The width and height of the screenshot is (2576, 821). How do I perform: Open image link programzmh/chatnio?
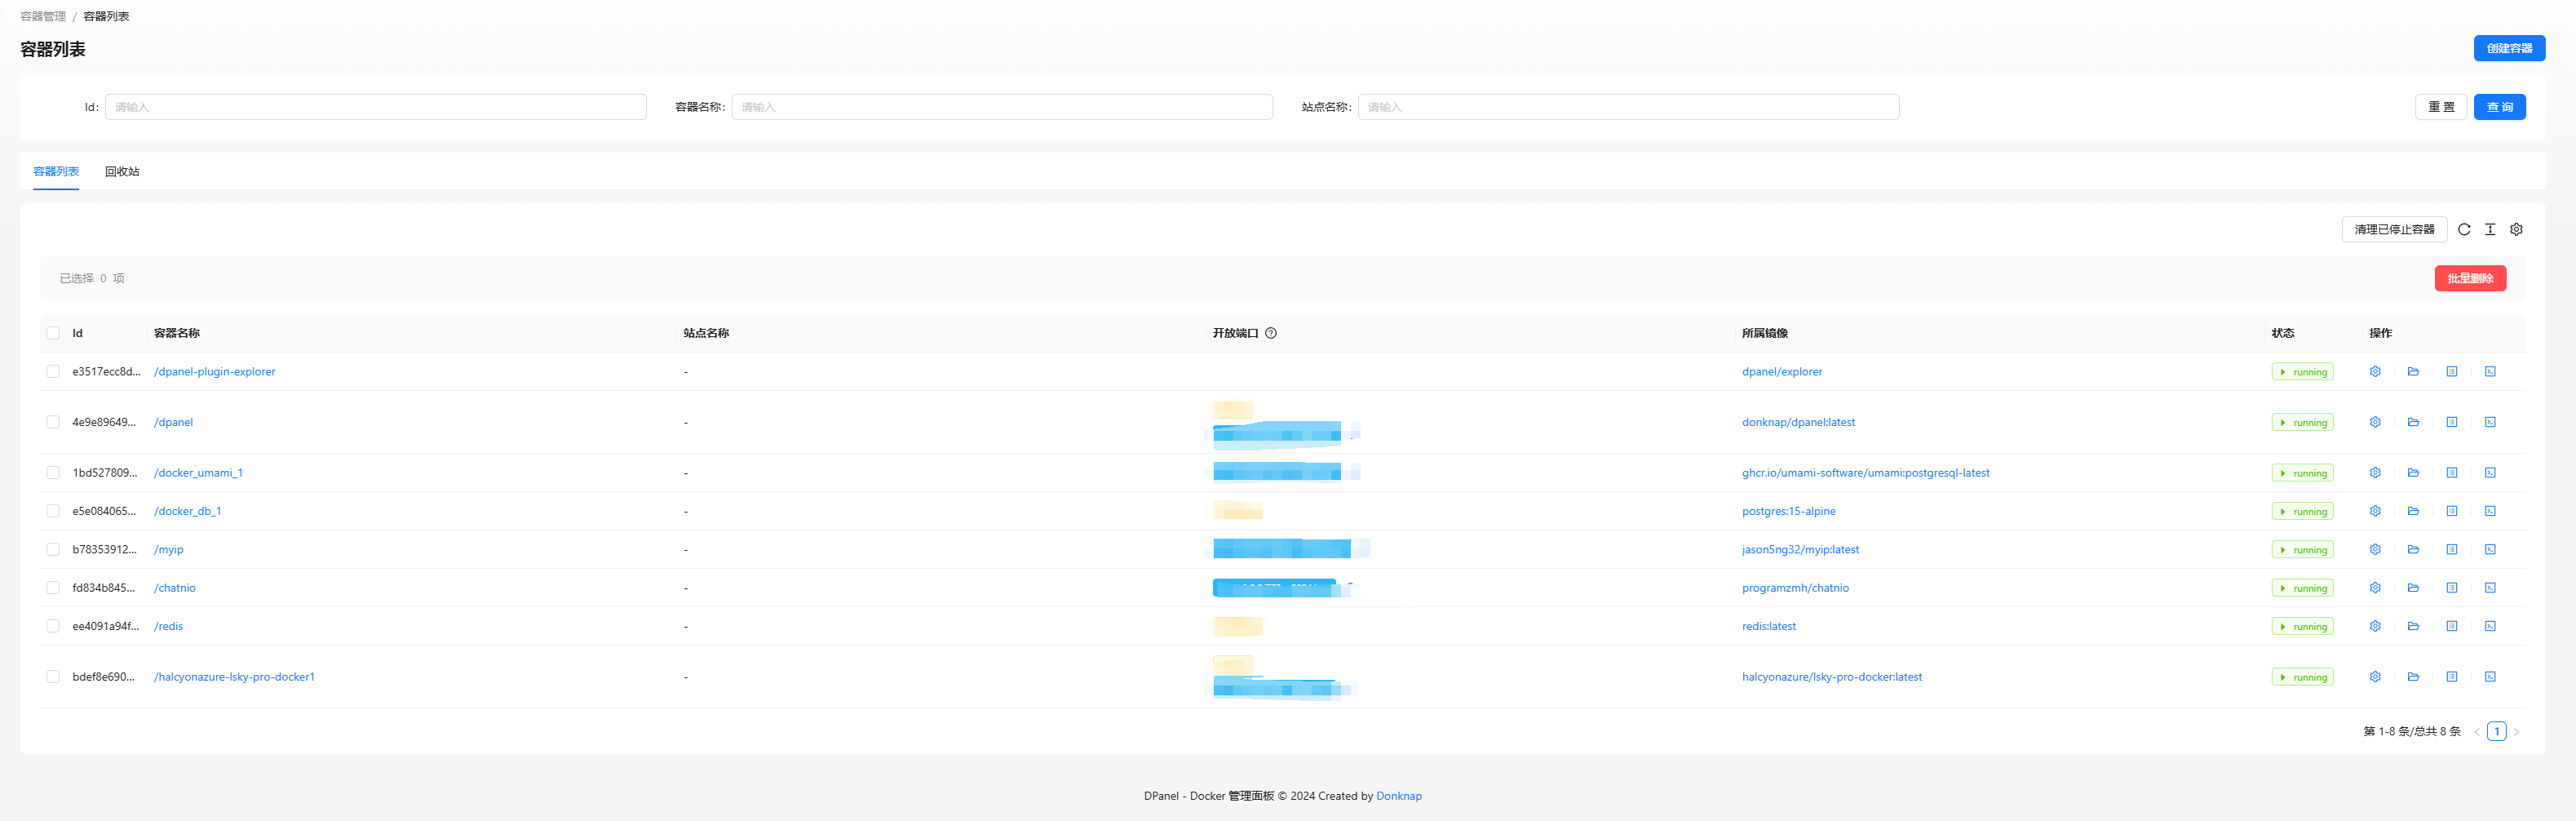pos(1795,587)
